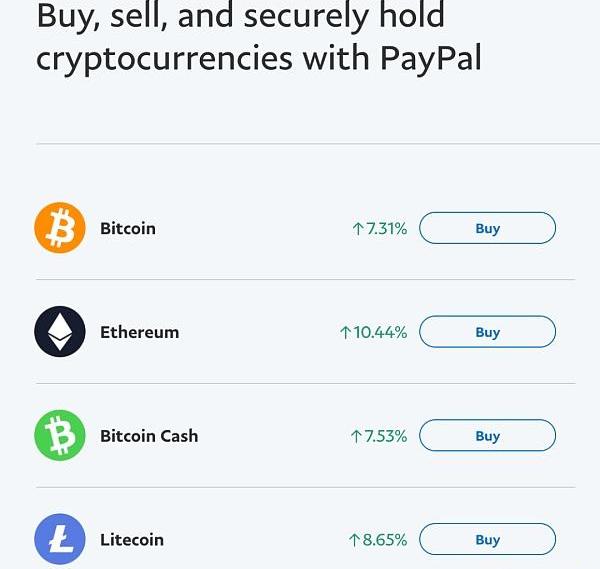600x569 pixels.
Task: Select the dark Ethereum diamond icon
Action: point(60,332)
